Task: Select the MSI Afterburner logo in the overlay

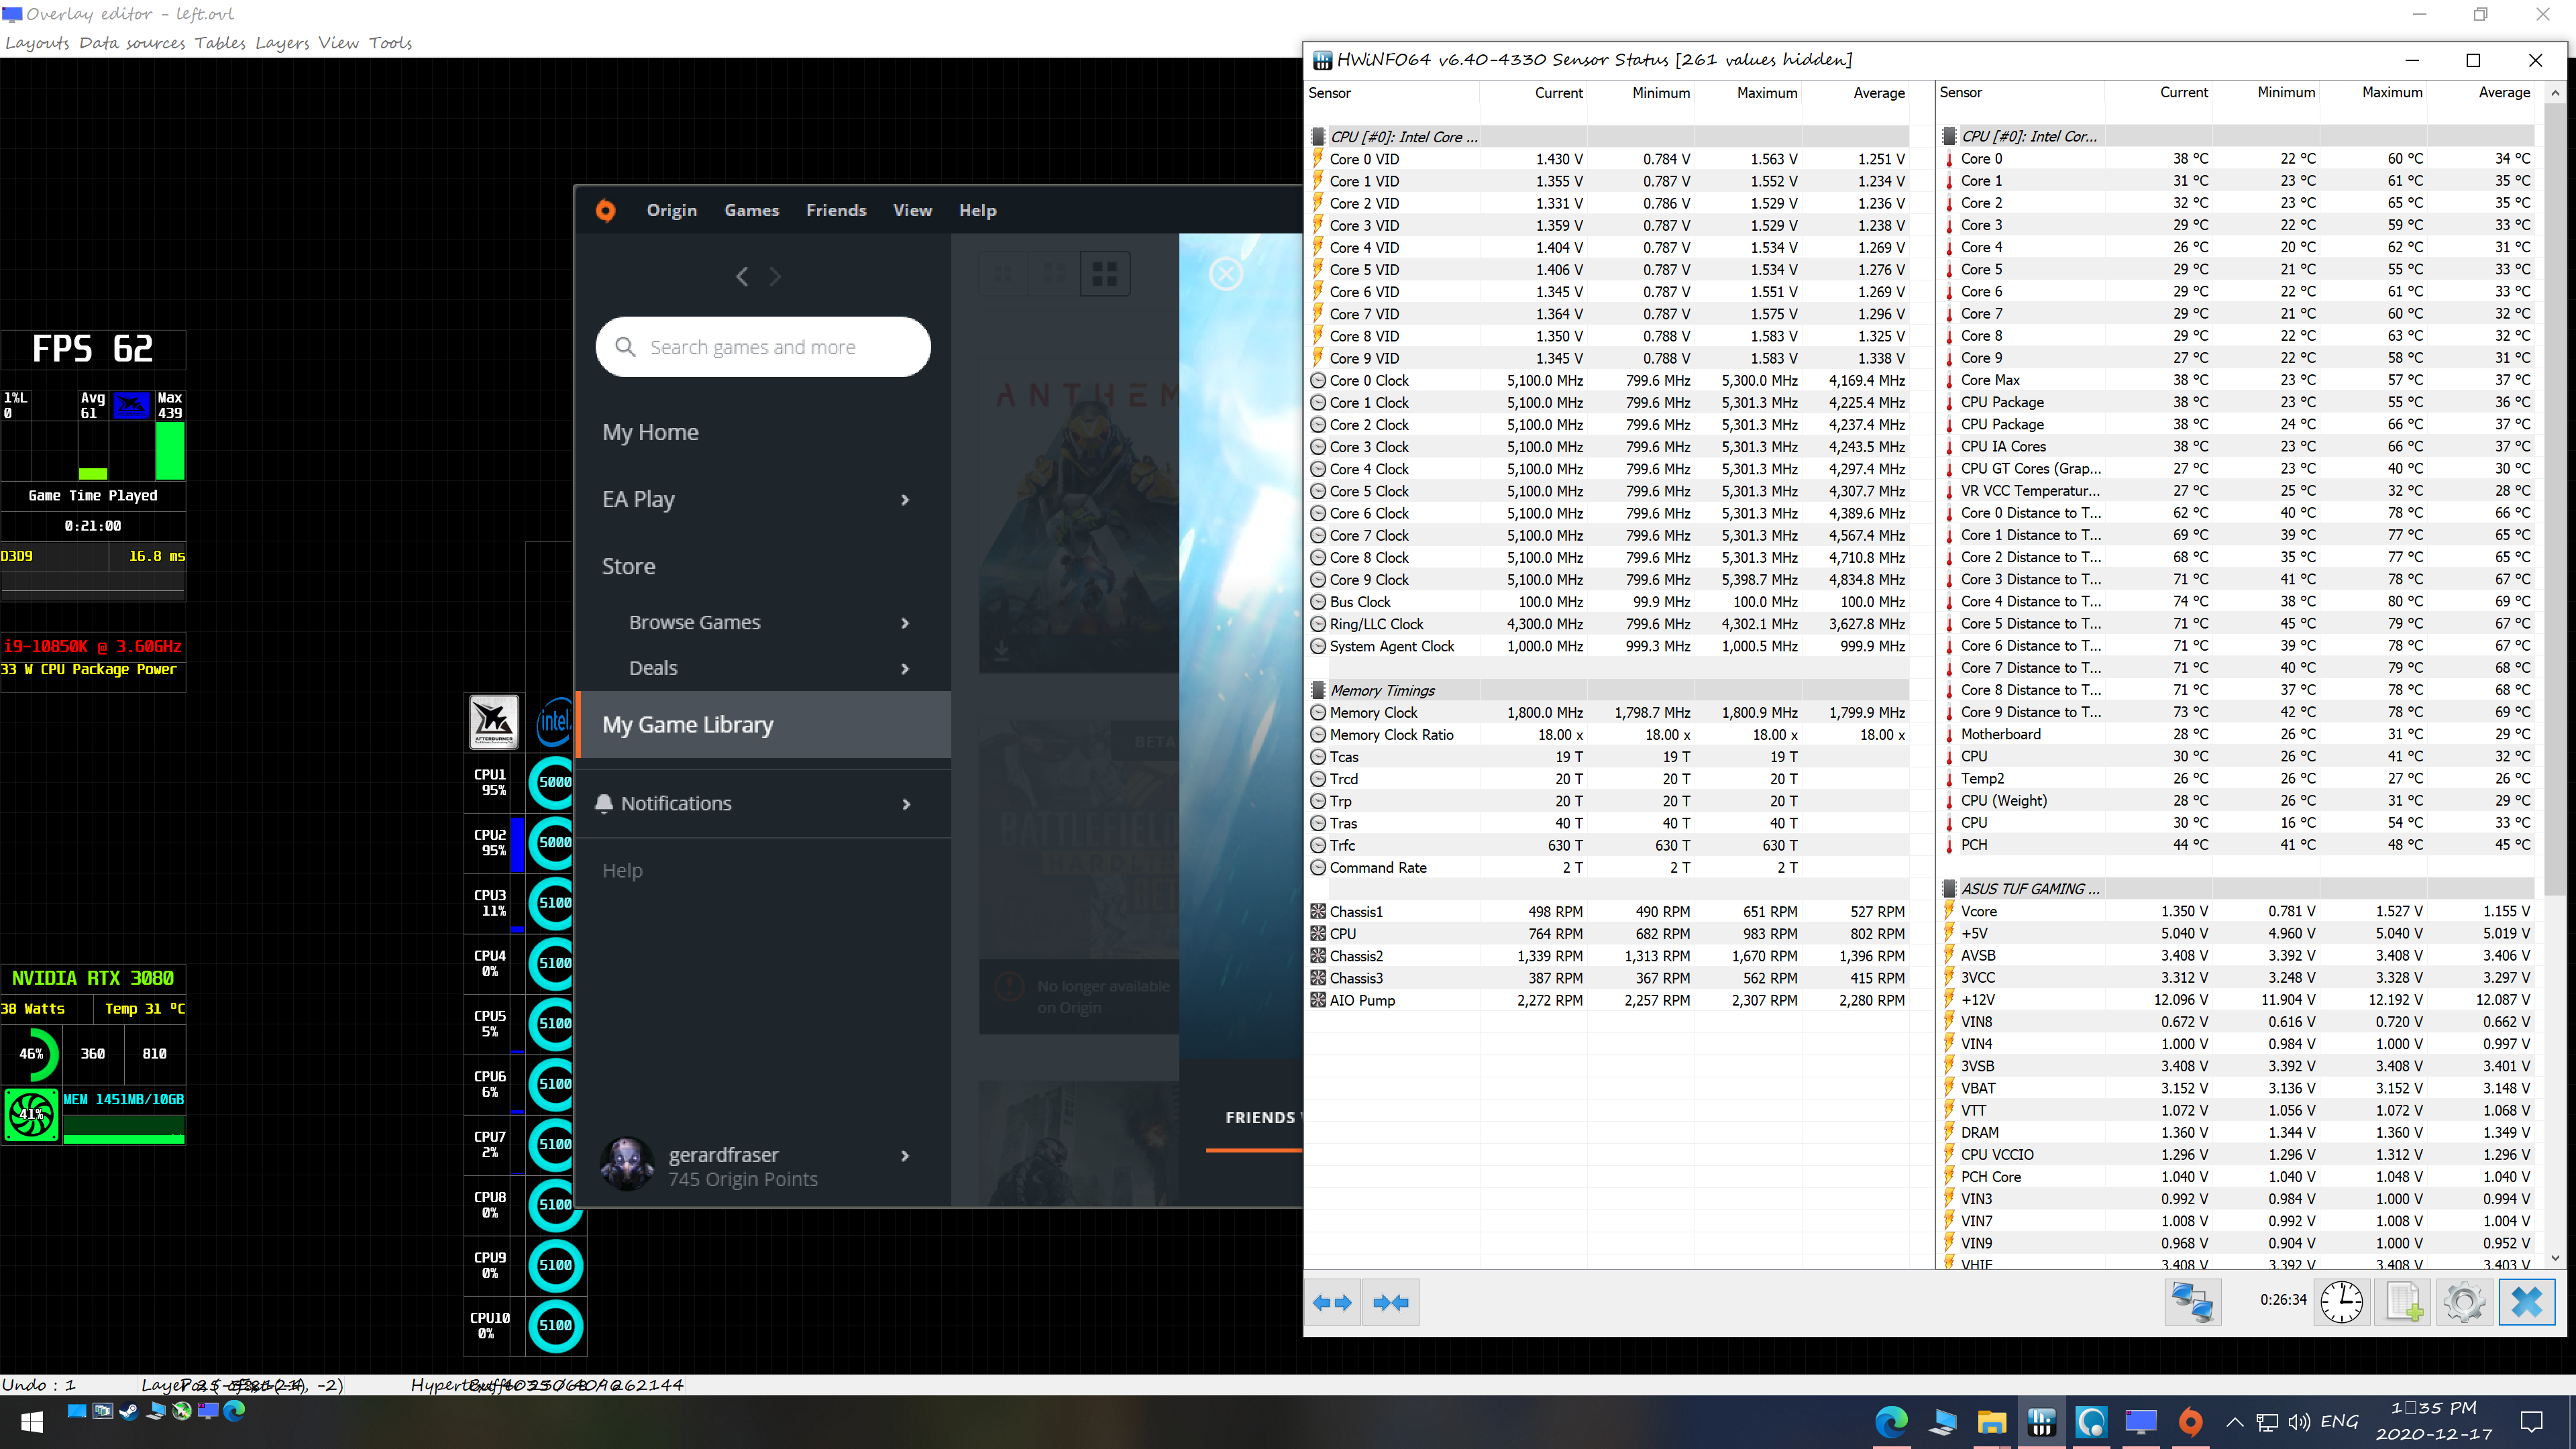Action: [494, 722]
